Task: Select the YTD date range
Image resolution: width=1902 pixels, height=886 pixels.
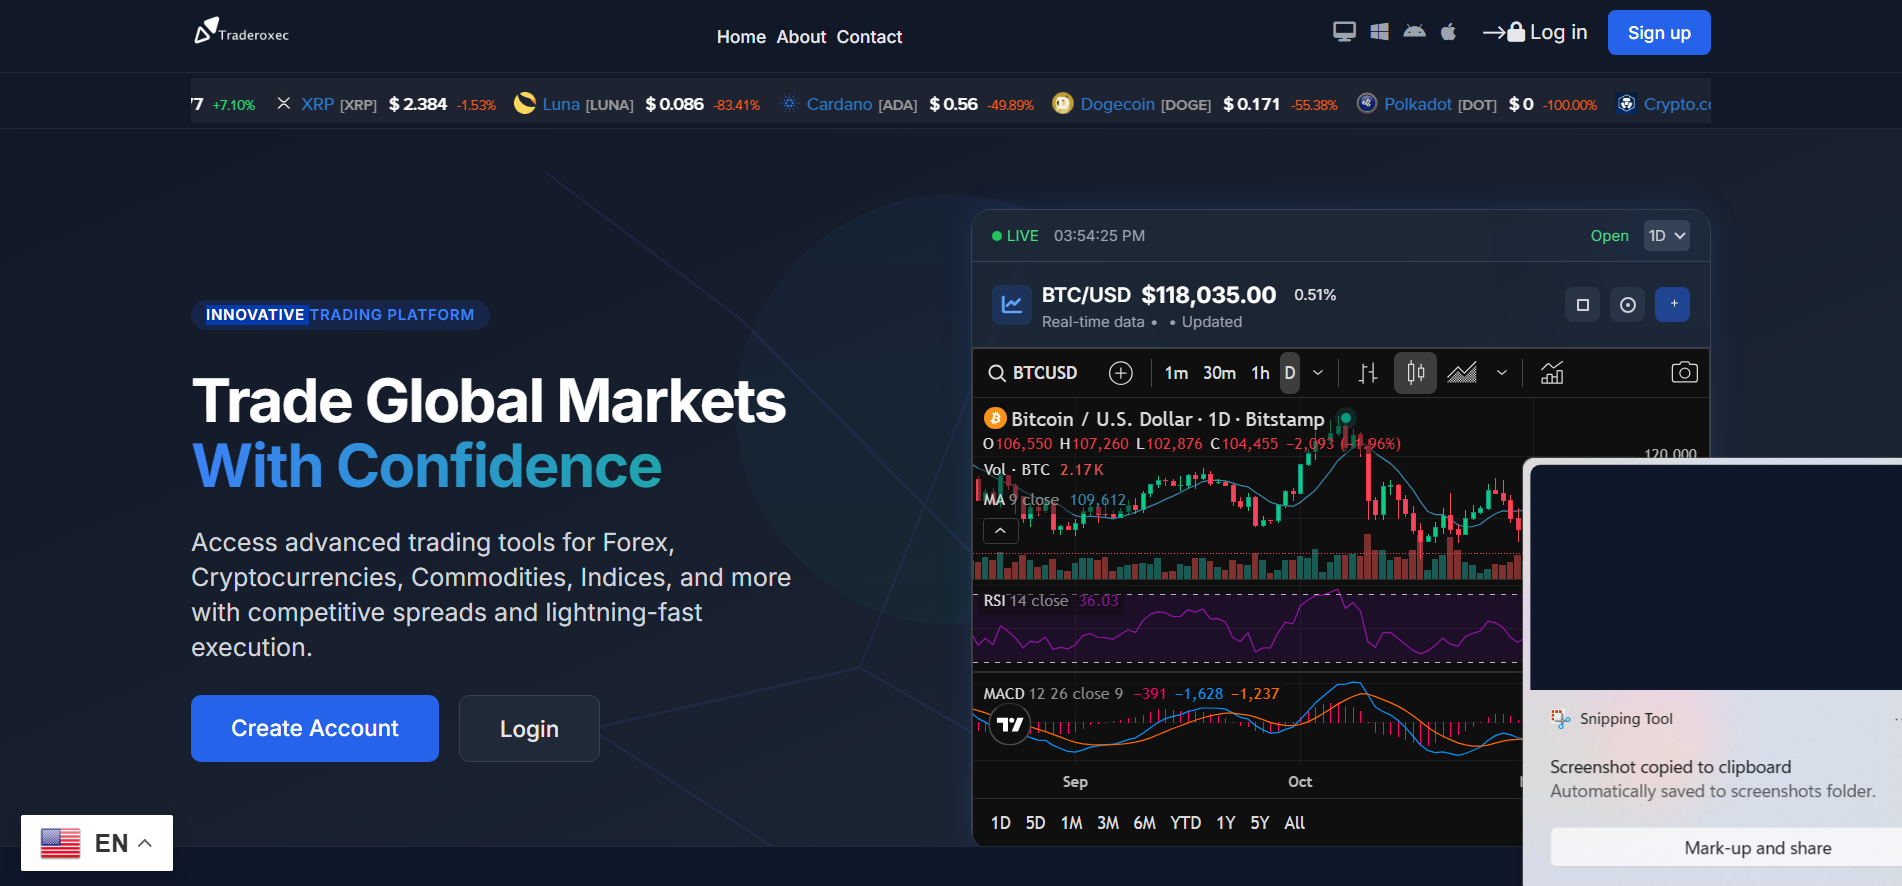Action: pyautogui.click(x=1185, y=823)
